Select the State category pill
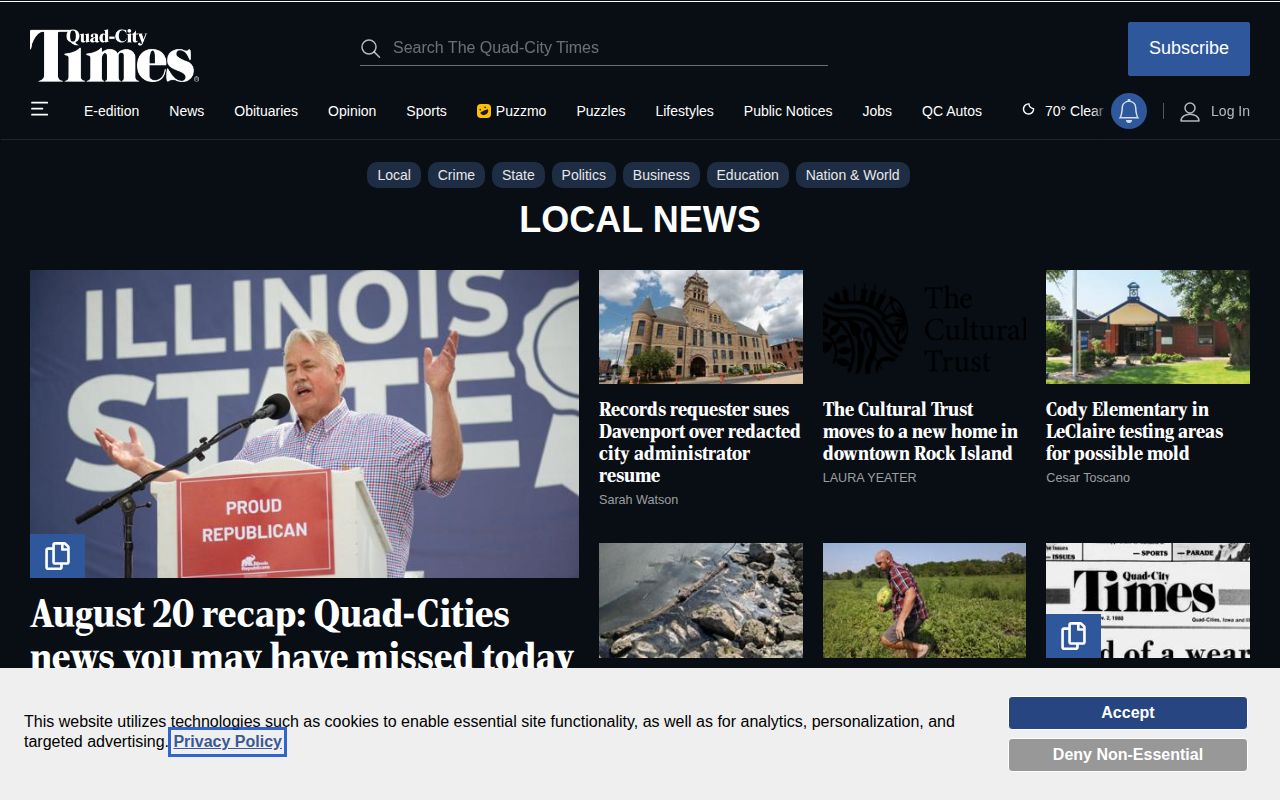The image size is (1280, 800). click(x=518, y=175)
